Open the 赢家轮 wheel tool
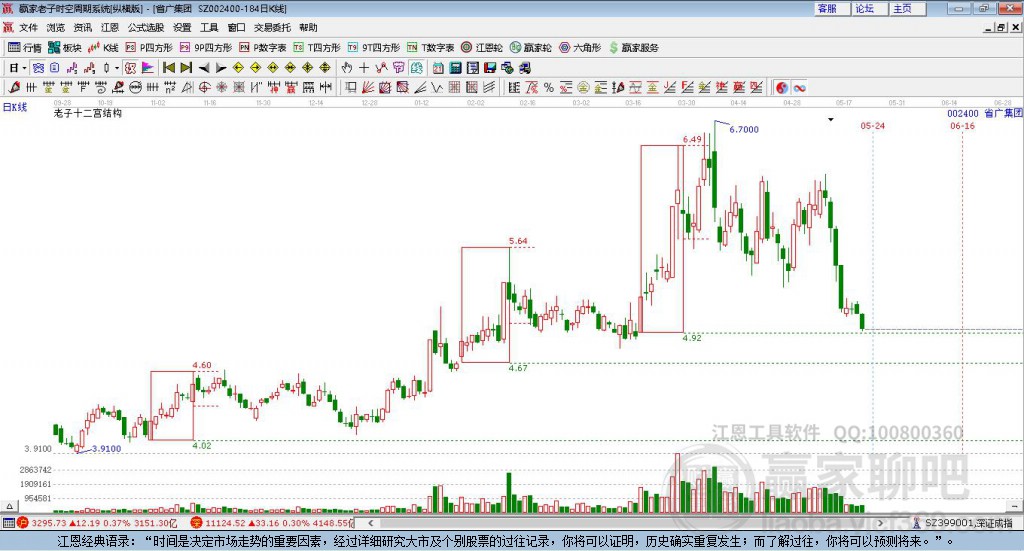1024x551 pixels. [x=530, y=48]
